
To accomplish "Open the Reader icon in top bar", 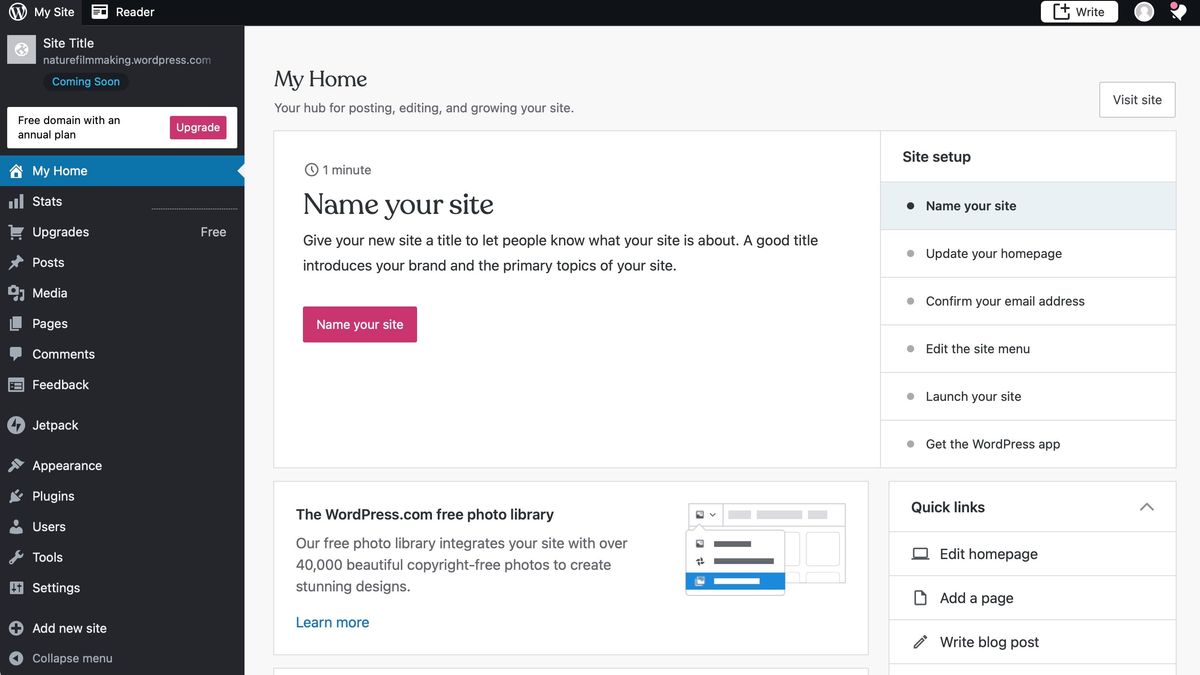I will [x=100, y=12].
